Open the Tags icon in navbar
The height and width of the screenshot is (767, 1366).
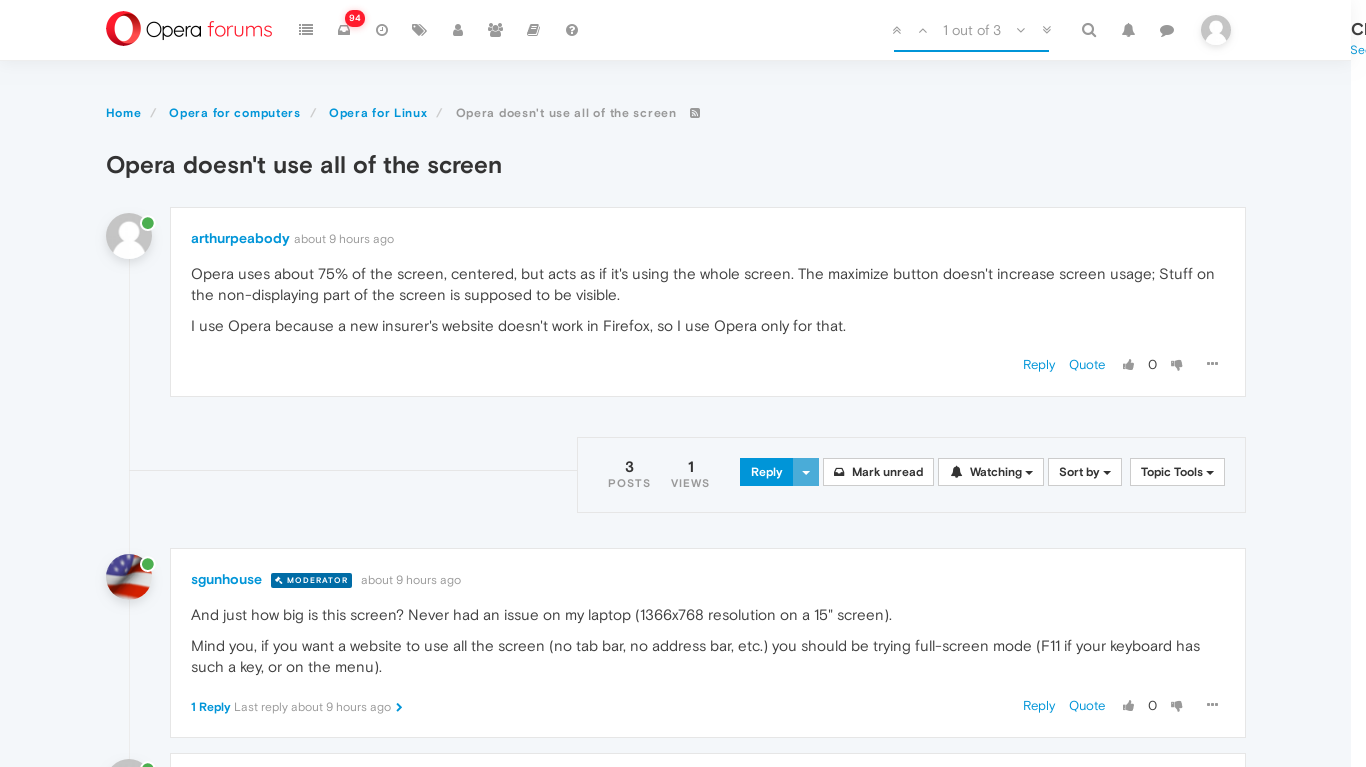coord(419,30)
